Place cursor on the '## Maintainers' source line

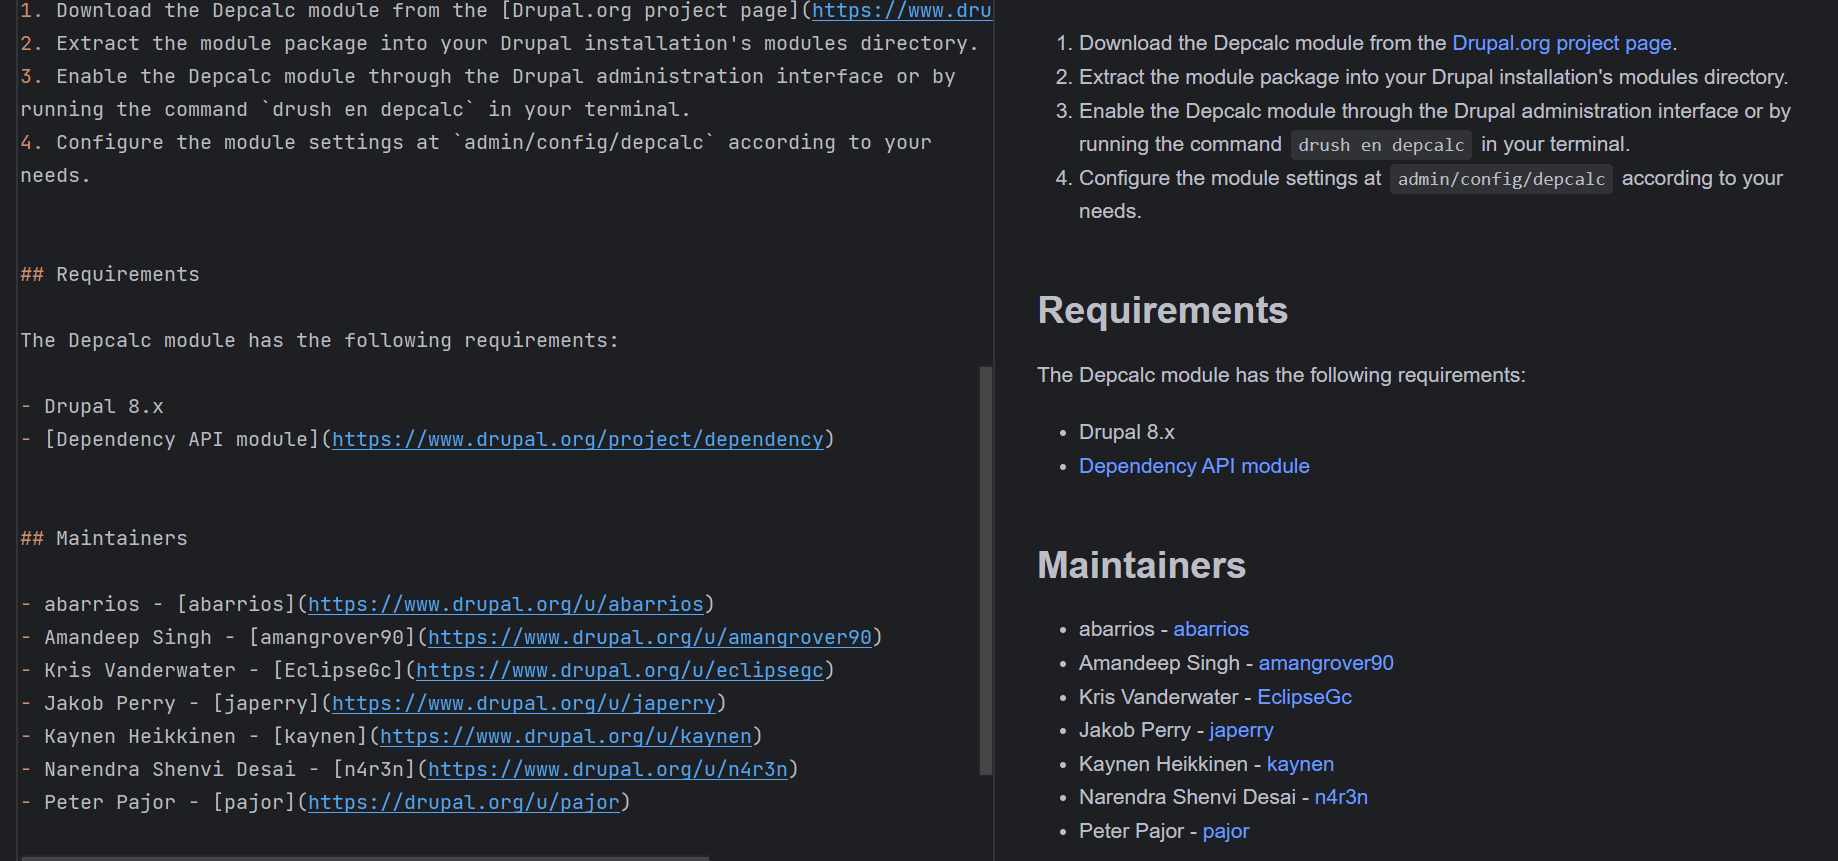[x=121, y=538]
